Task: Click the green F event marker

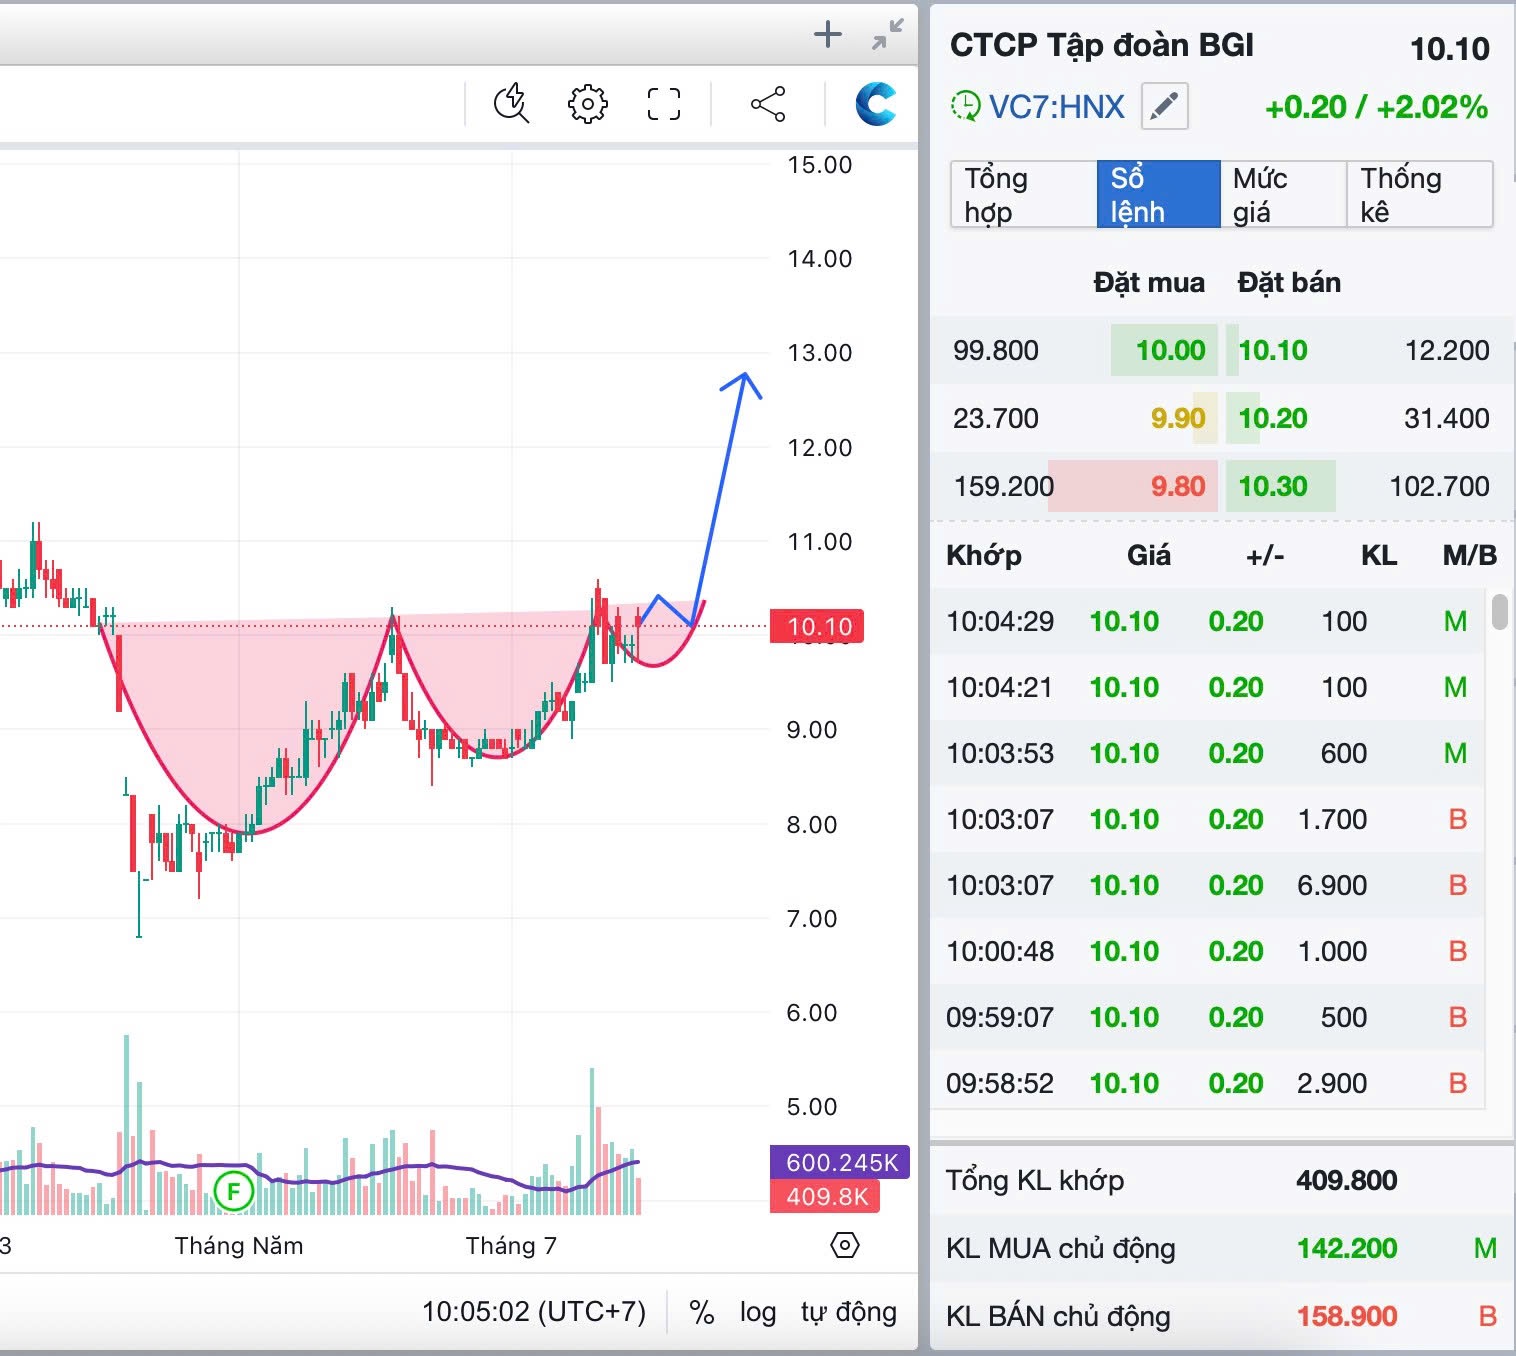Action: point(234,1191)
